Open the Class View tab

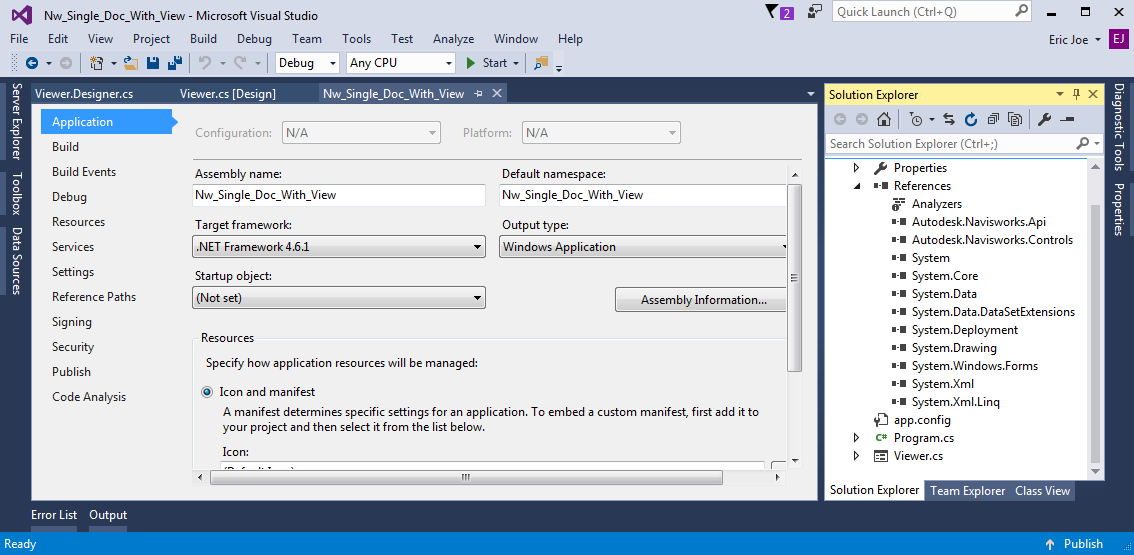(x=1042, y=491)
